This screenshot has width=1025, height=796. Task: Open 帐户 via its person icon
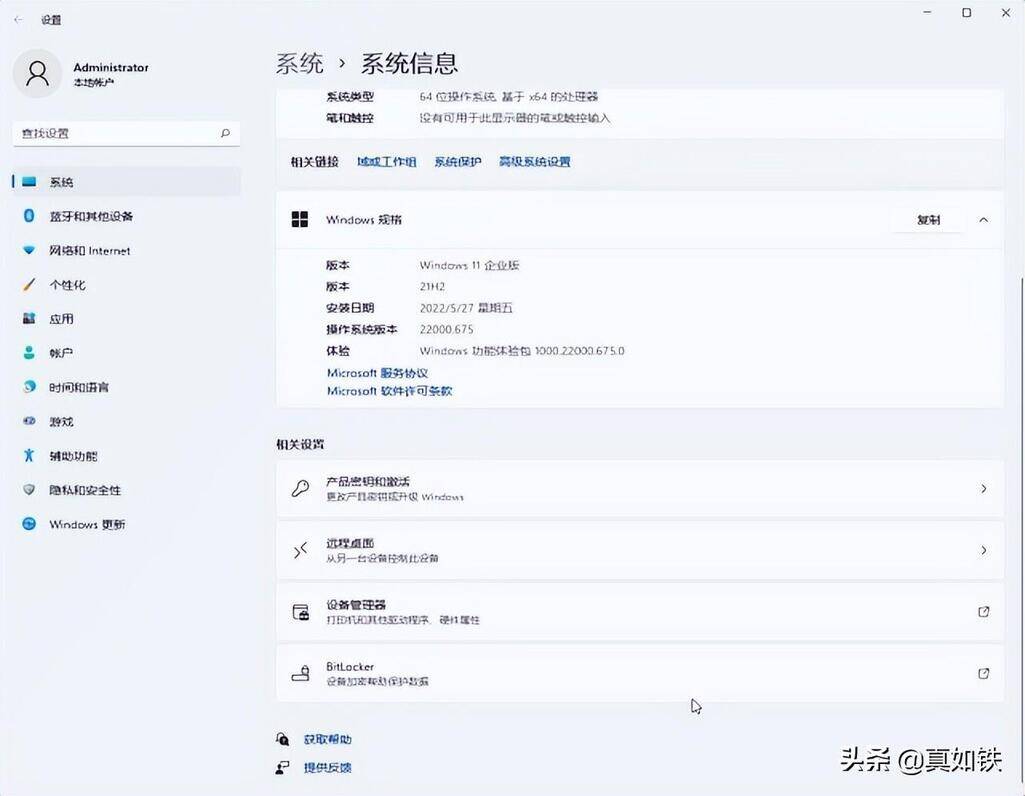[29, 353]
